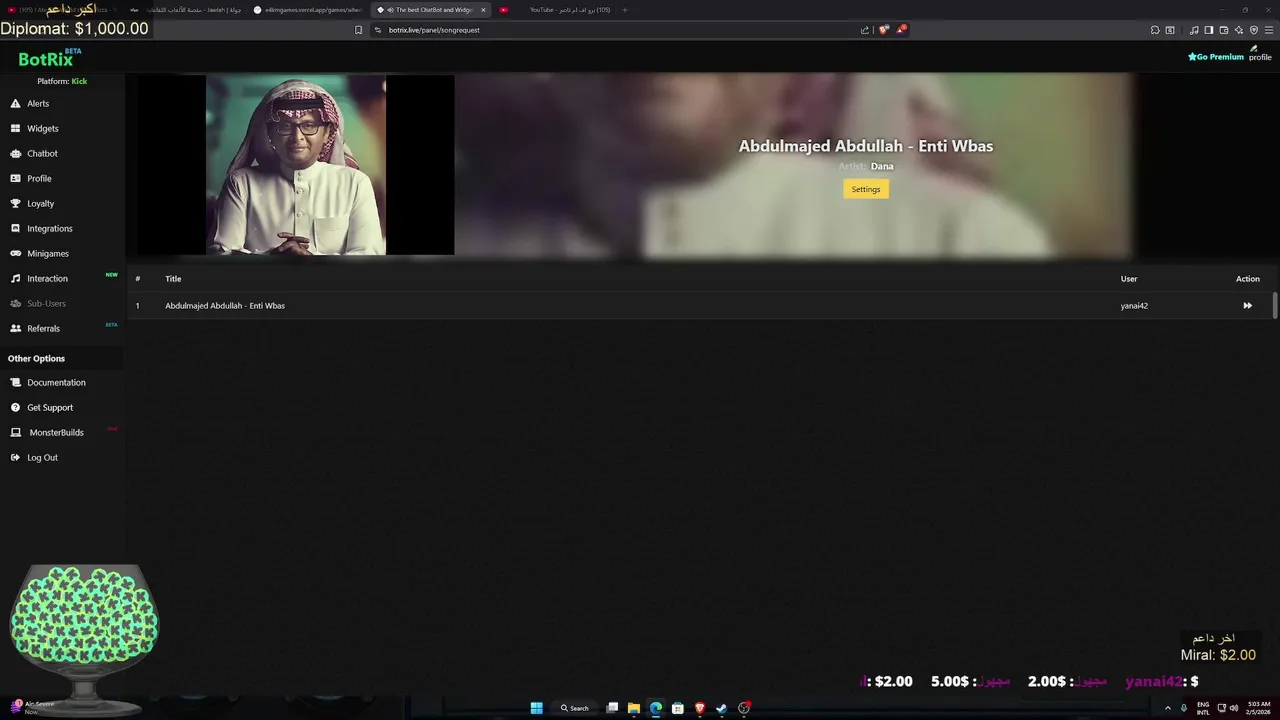This screenshot has height=720, width=1280.
Task: Click the Other Options heading
Action: pos(36,359)
